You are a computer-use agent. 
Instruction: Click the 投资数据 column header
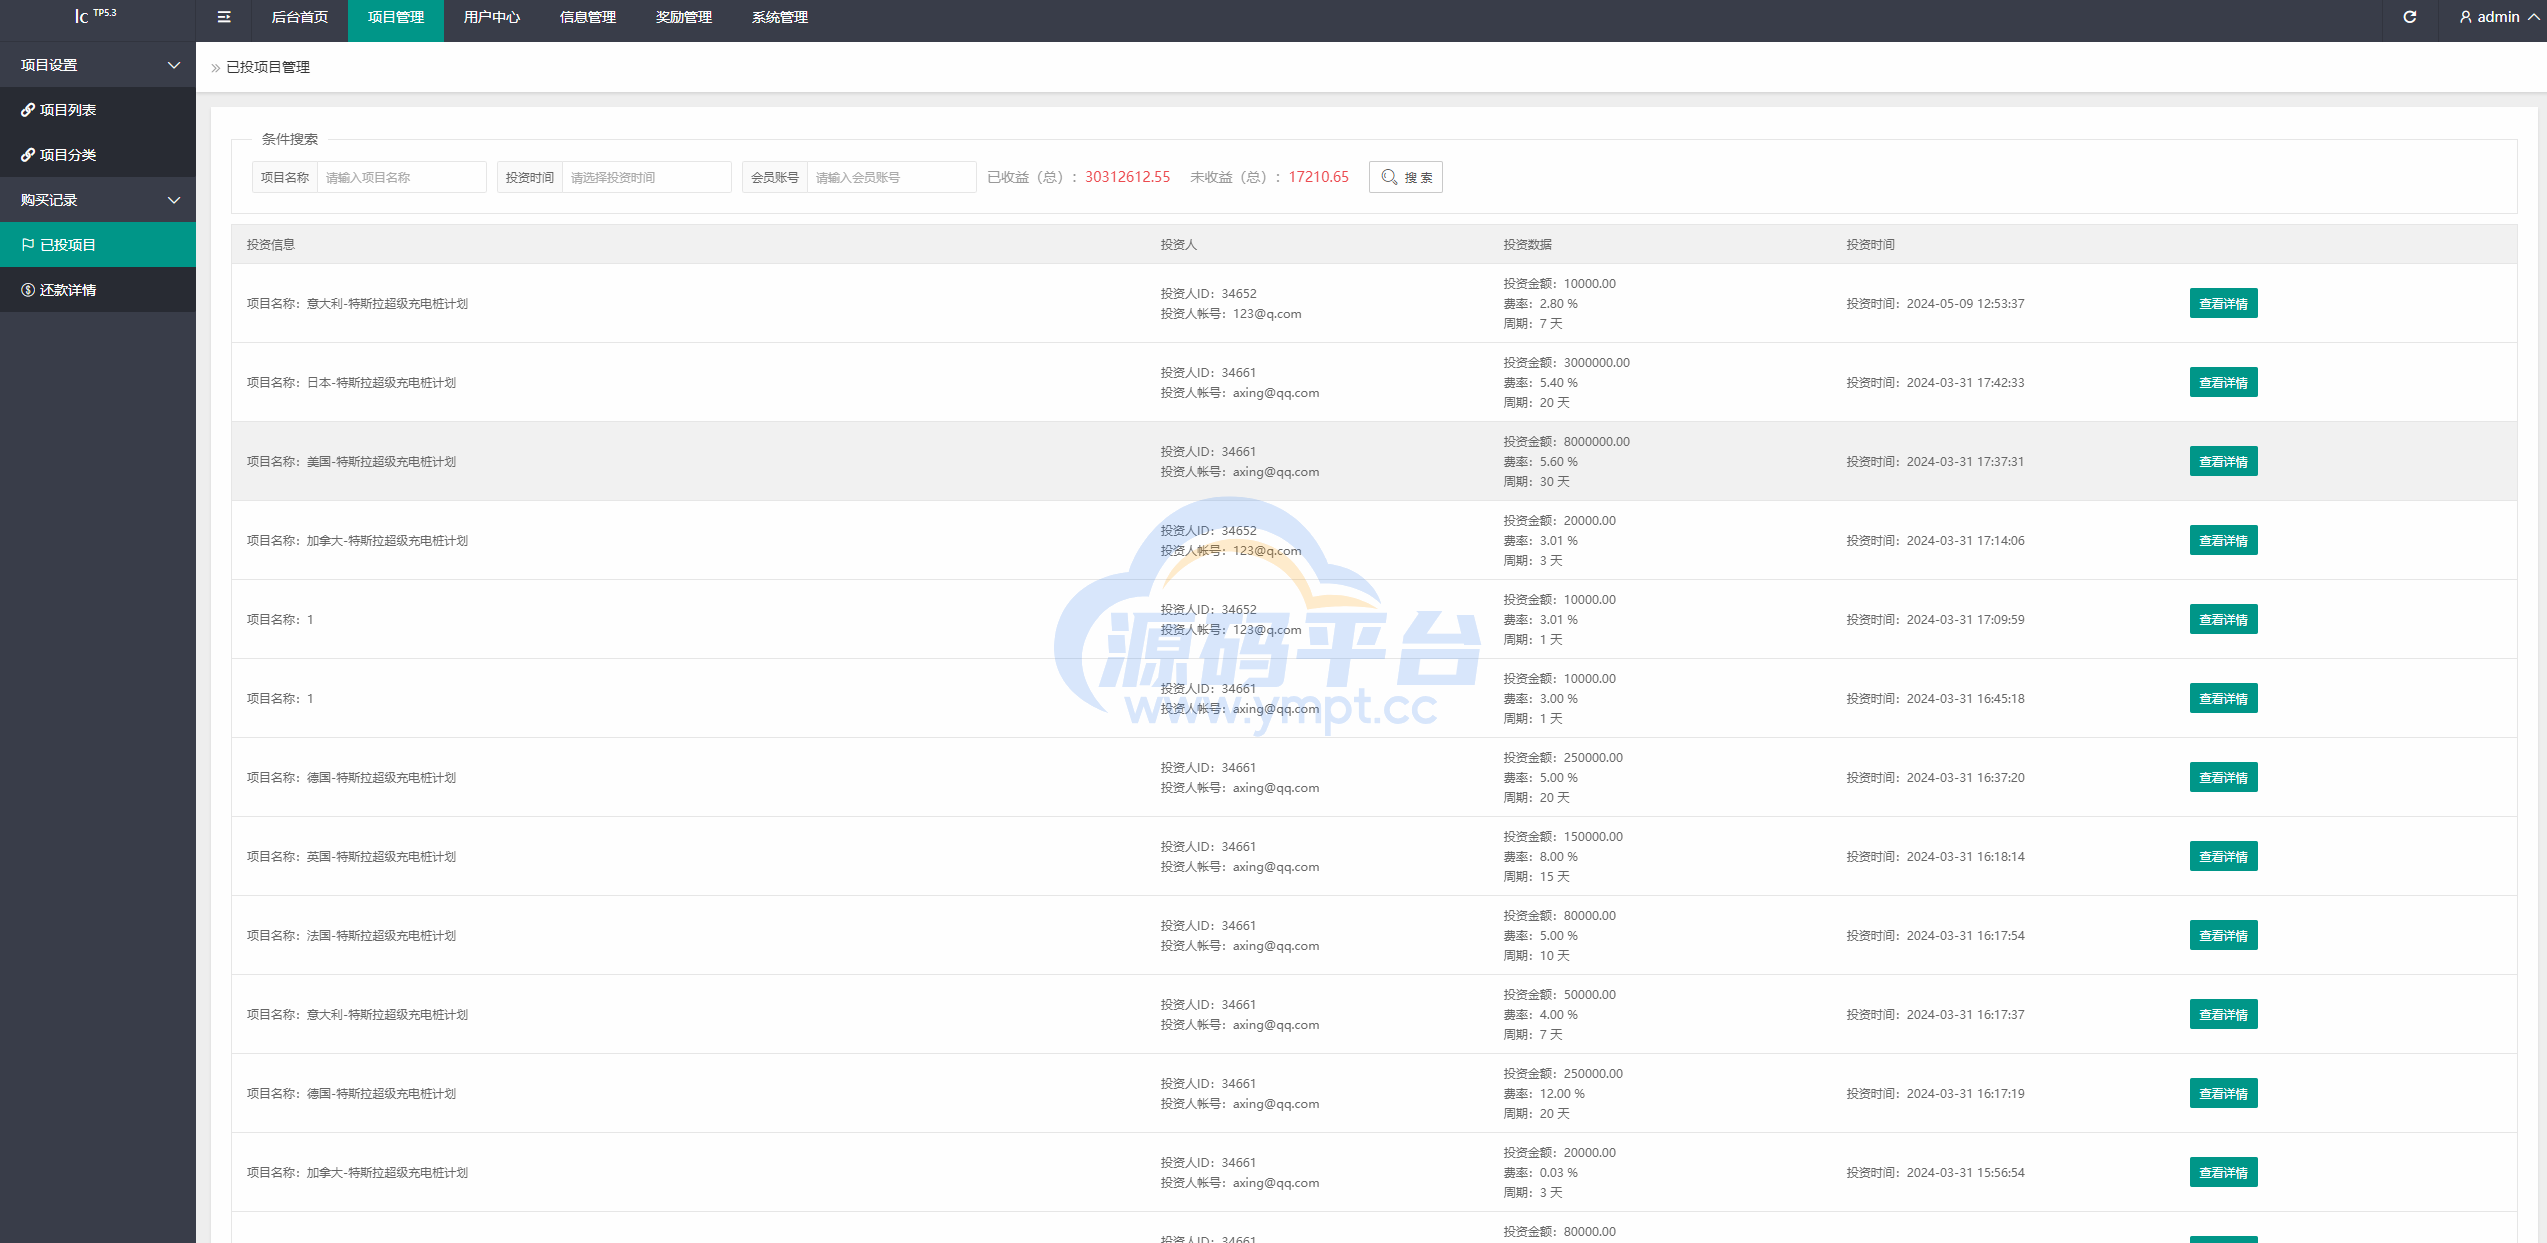[1527, 244]
